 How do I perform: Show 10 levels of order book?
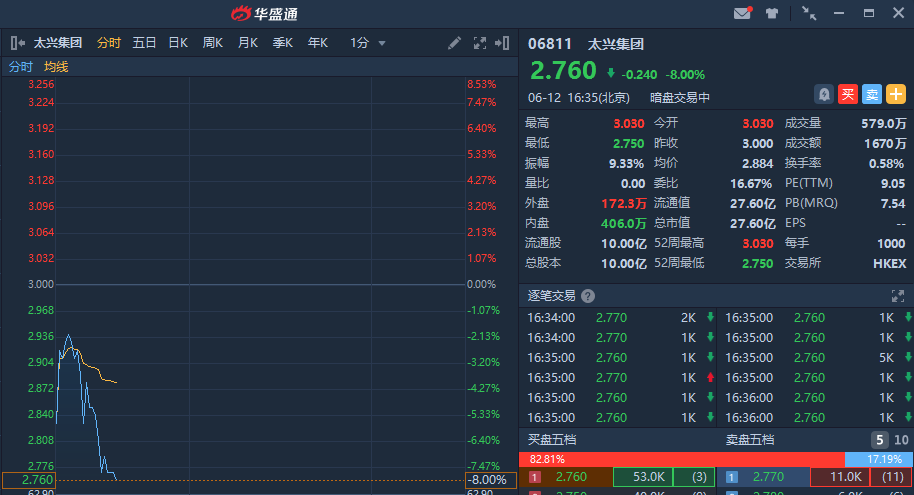[901, 440]
